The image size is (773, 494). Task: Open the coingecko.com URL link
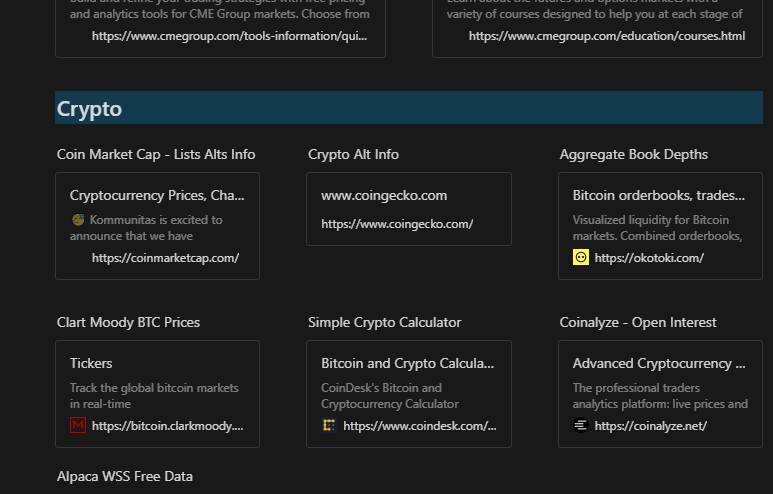(x=397, y=224)
